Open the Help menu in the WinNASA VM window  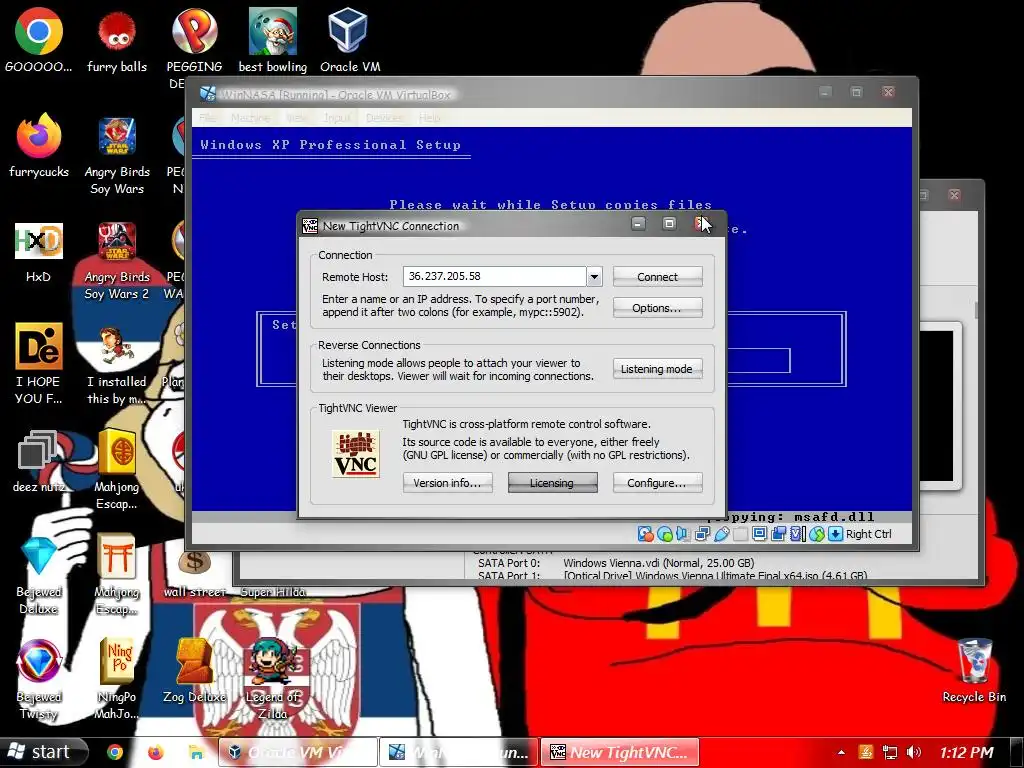[429, 118]
